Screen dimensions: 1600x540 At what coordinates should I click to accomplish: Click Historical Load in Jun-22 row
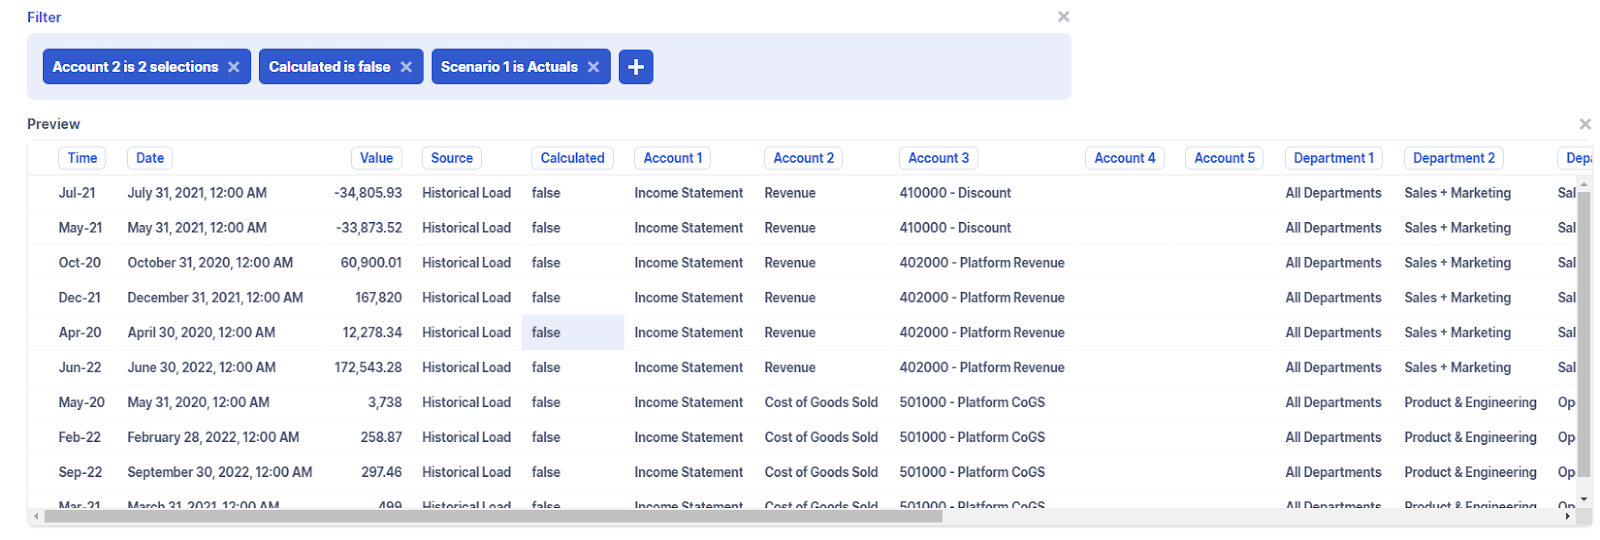coord(466,368)
